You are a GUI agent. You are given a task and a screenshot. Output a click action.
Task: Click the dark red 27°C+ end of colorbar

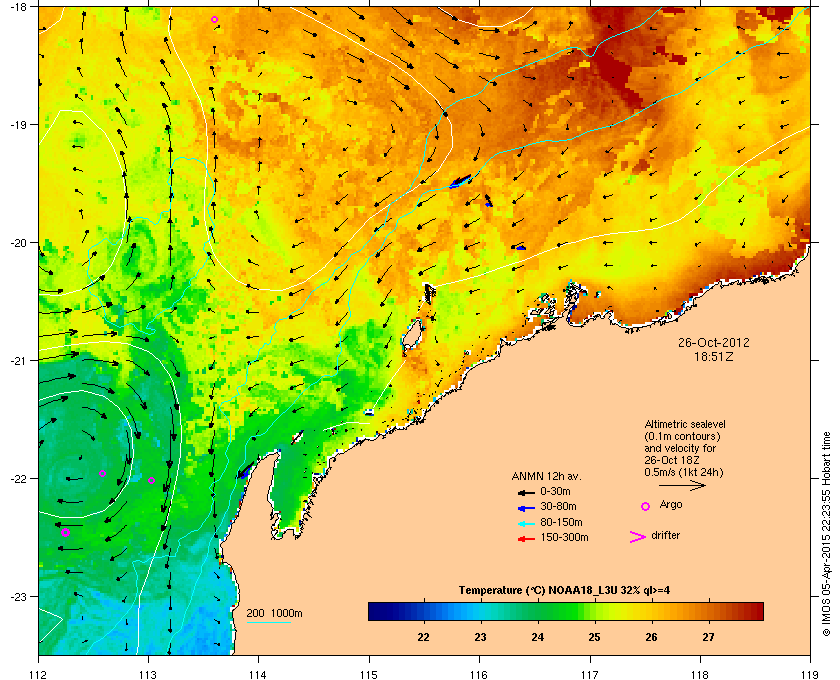(x=753, y=611)
